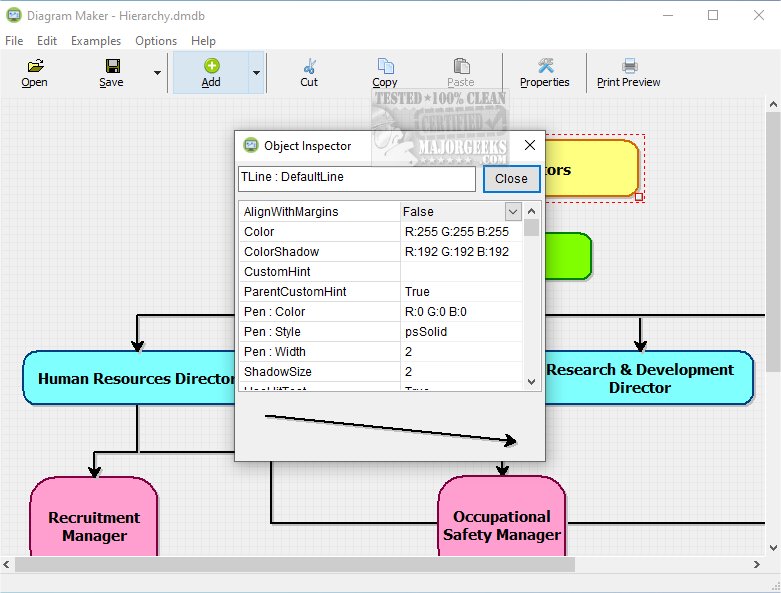Select the Recruitment Manager node
This screenshot has width=781, height=593.
(x=94, y=526)
